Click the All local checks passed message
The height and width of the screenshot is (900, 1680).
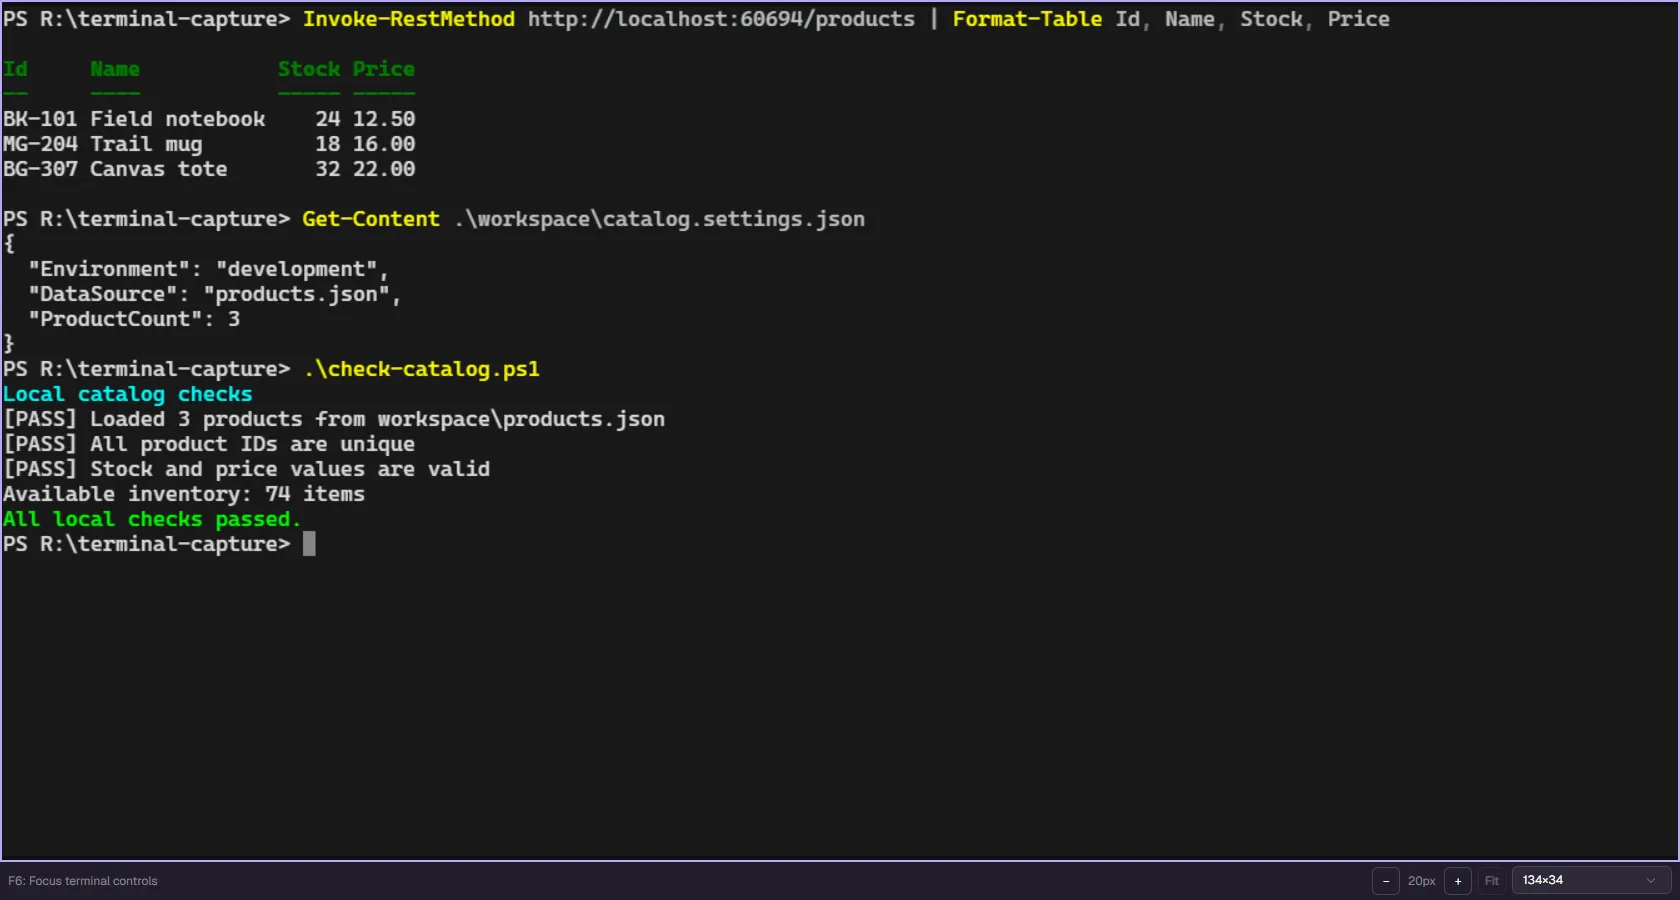click(152, 519)
